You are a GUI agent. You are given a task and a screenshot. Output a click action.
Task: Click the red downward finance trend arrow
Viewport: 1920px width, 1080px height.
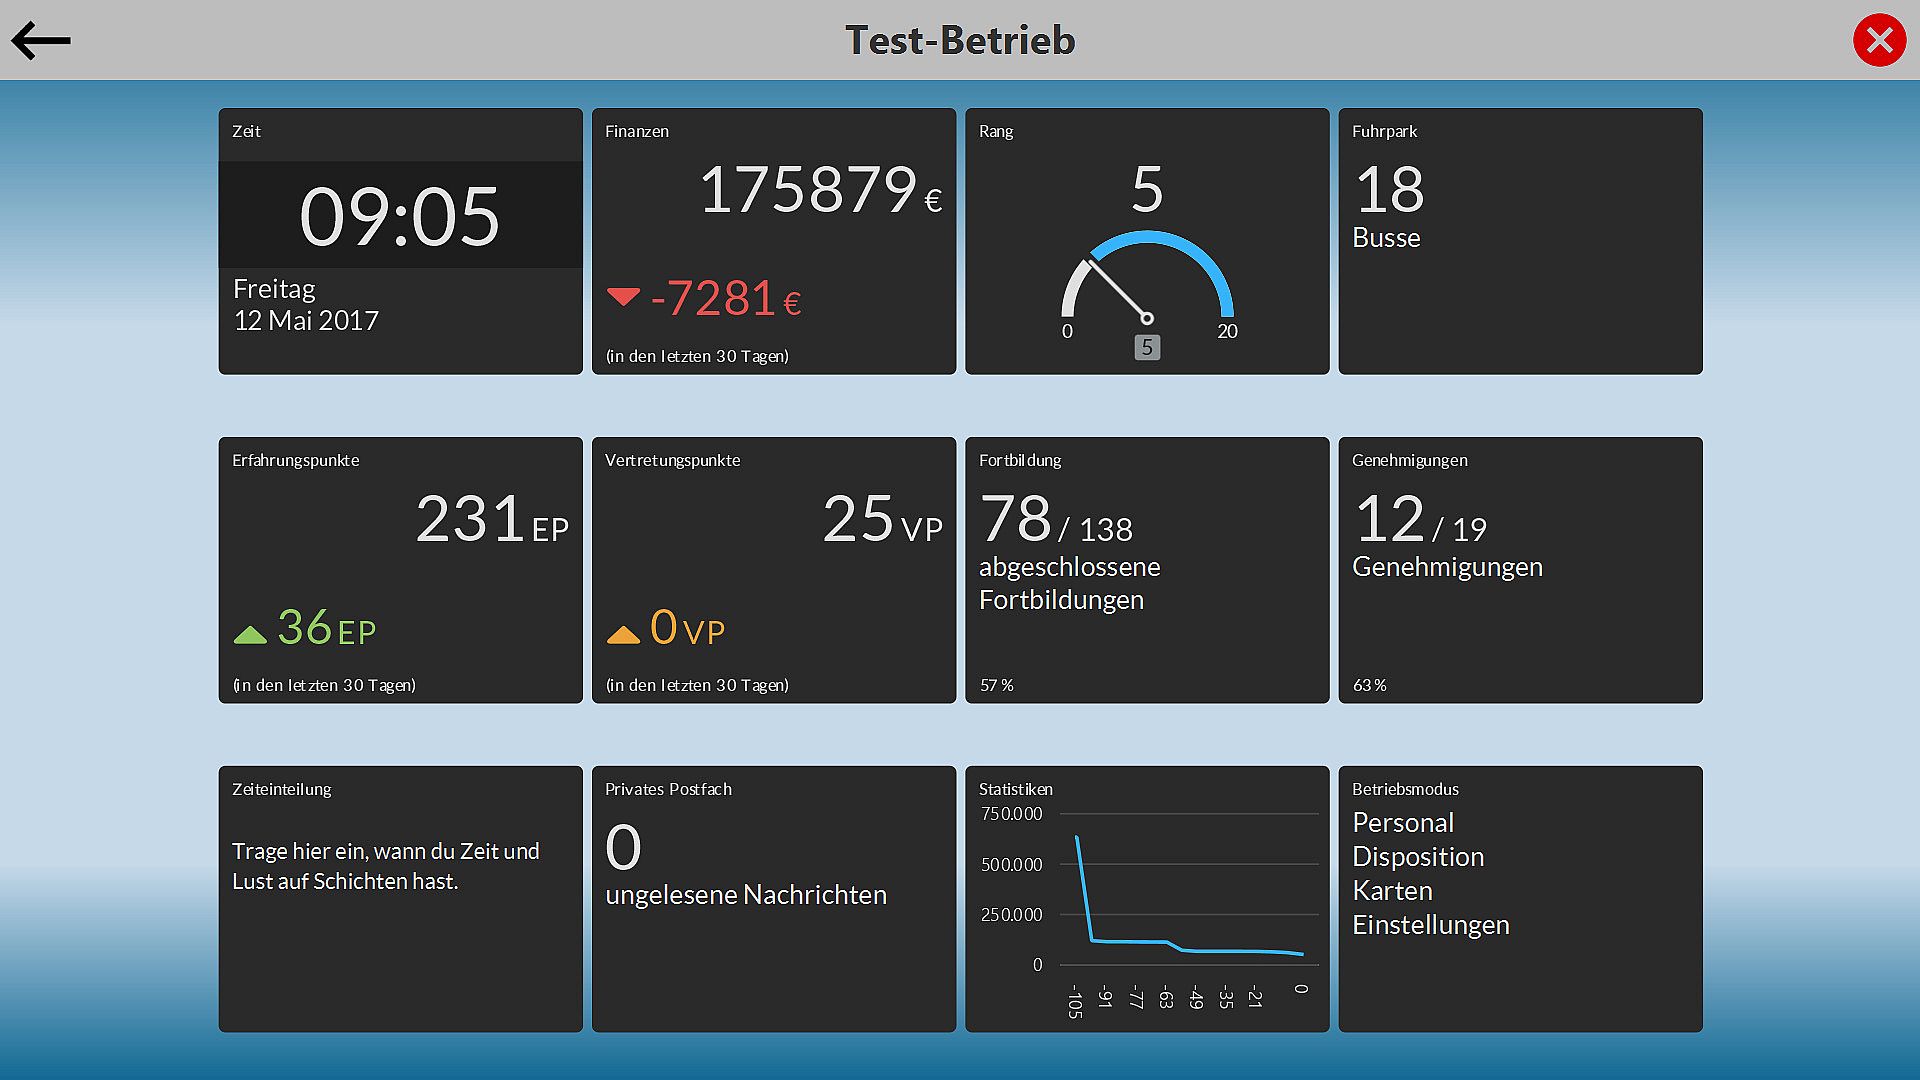click(x=623, y=297)
